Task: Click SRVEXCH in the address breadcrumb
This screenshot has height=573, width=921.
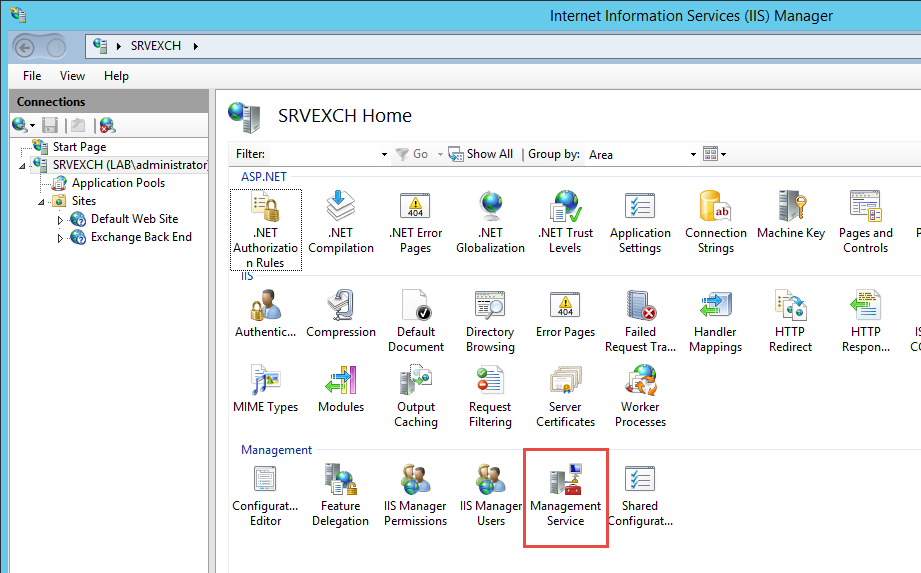Action: (x=156, y=46)
